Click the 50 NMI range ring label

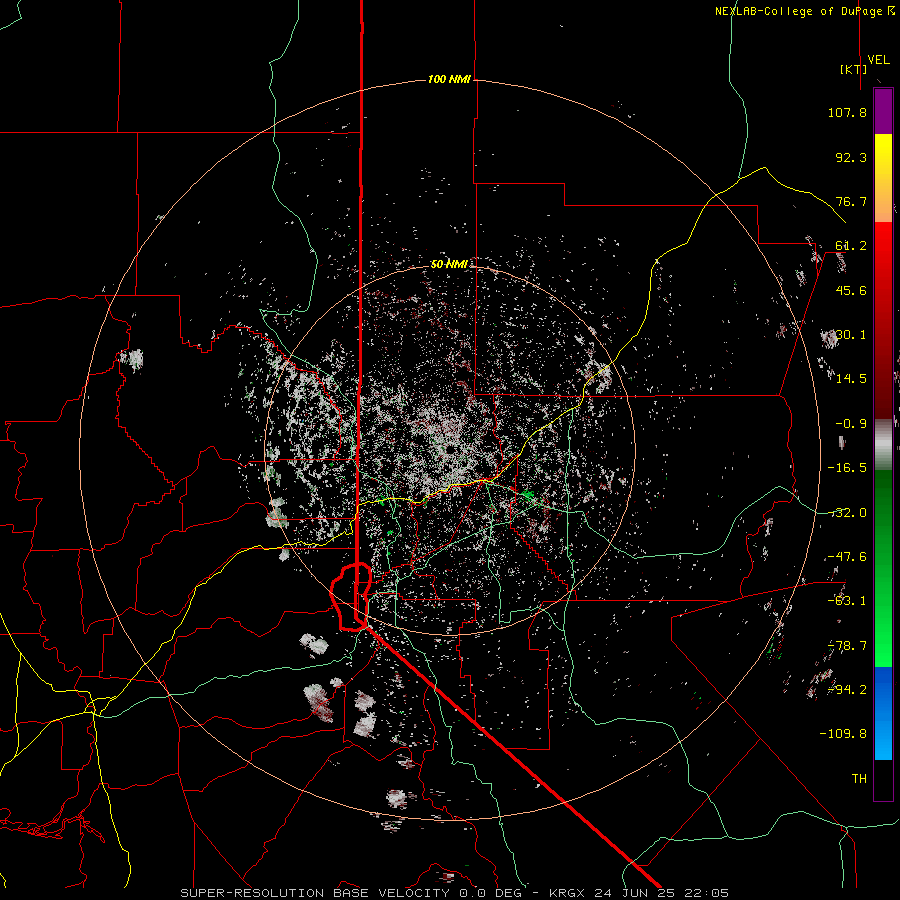[x=449, y=264]
